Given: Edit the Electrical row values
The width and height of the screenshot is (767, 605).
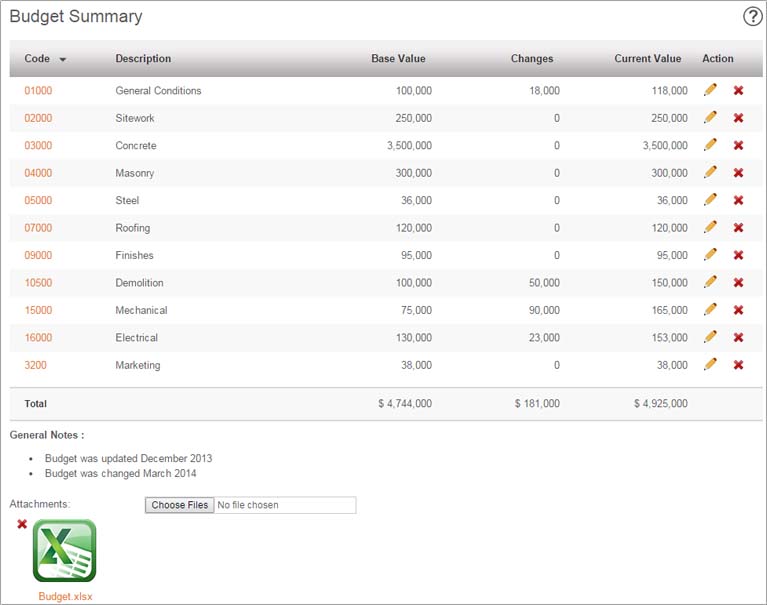Looking at the screenshot, I should pos(710,336).
